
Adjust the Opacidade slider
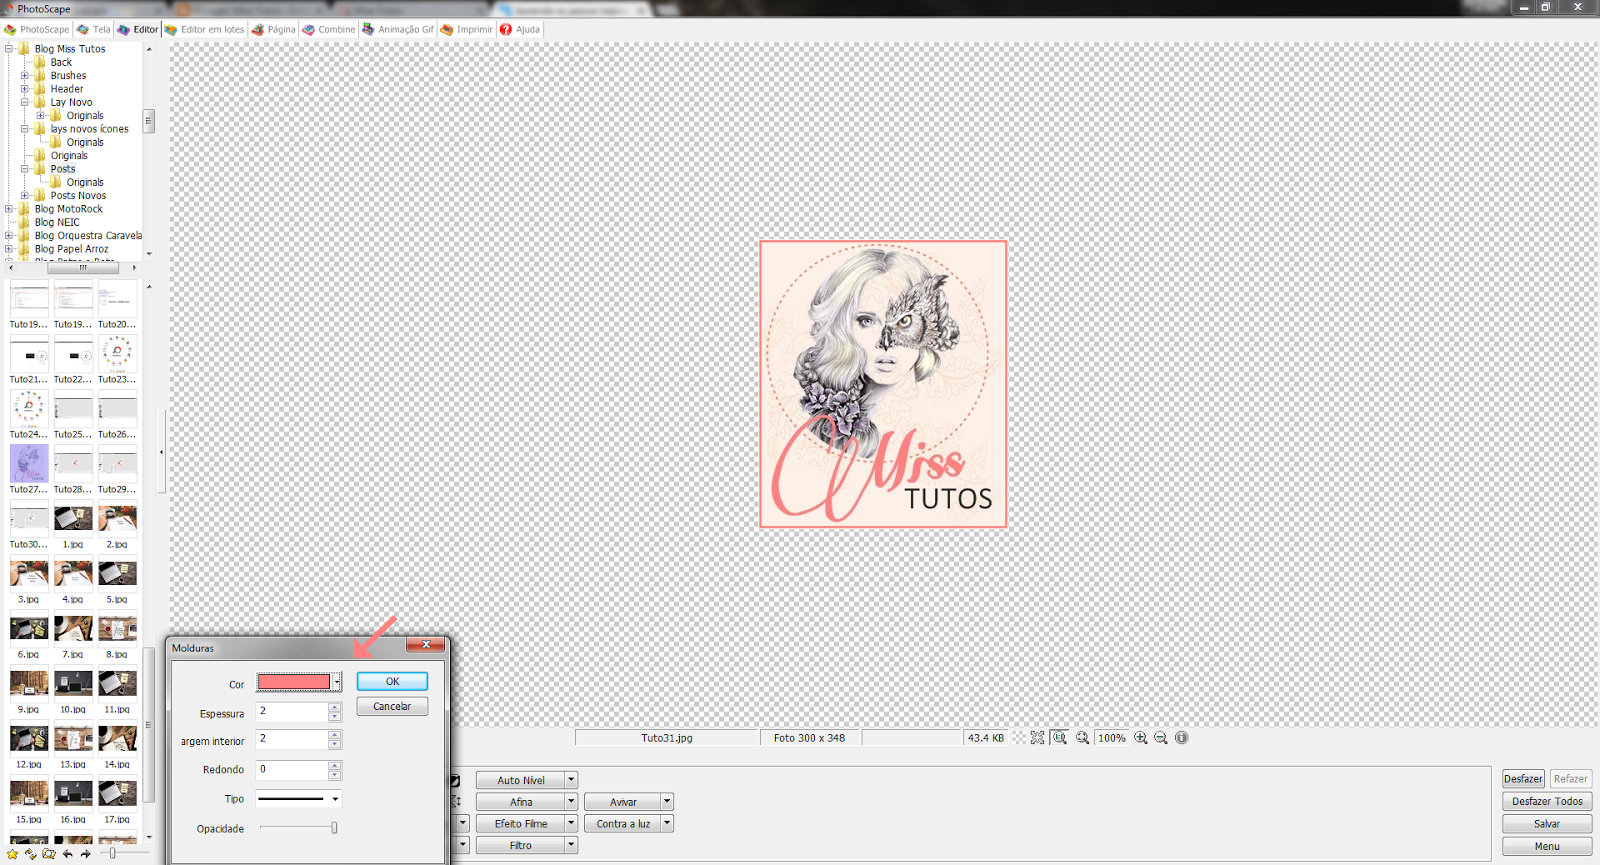point(334,828)
